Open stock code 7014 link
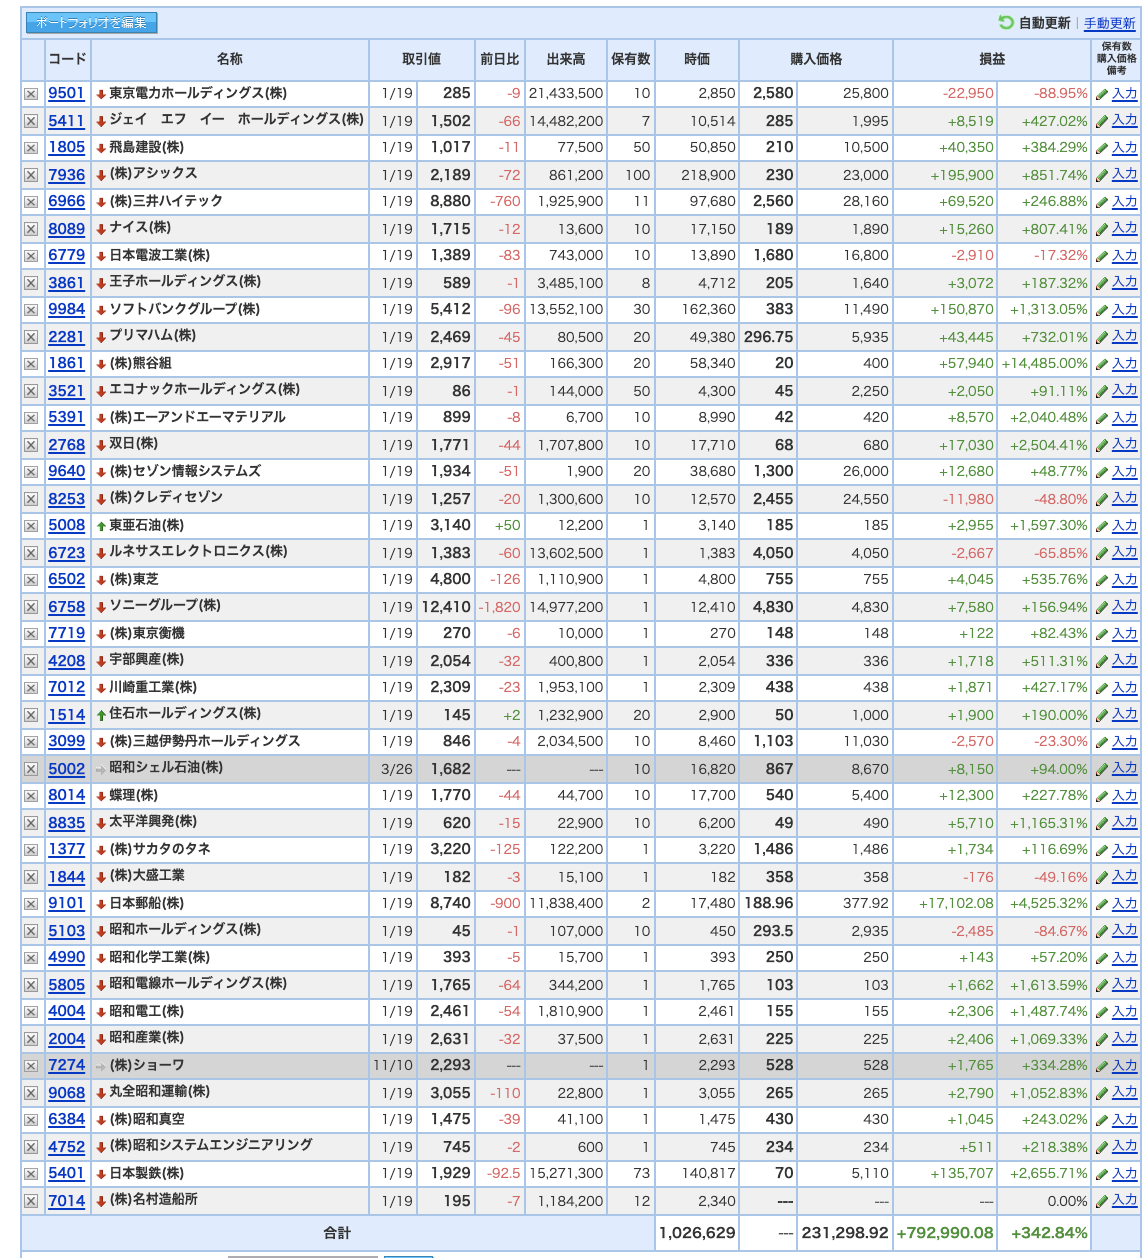Image resolution: width=1144 pixels, height=1258 pixels. click(67, 1200)
